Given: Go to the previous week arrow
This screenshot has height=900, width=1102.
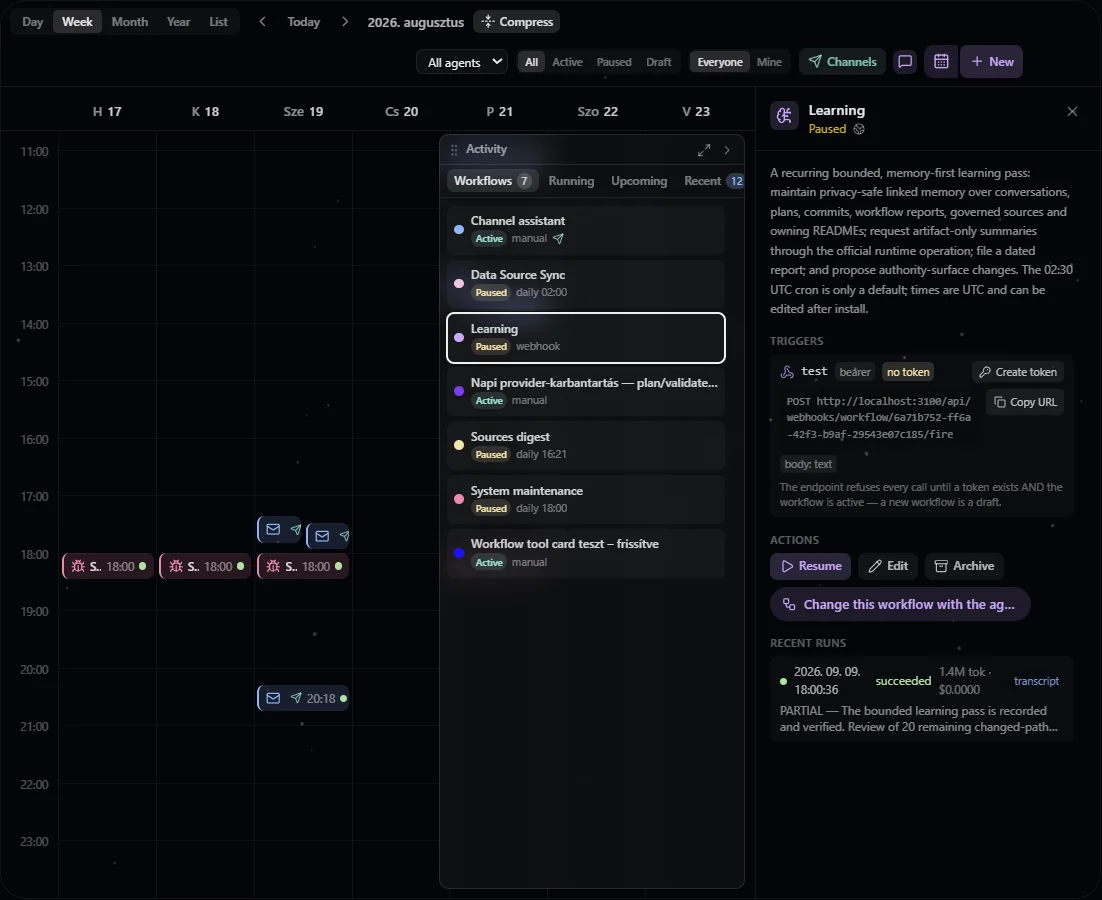Looking at the screenshot, I should [x=262, y=22].
